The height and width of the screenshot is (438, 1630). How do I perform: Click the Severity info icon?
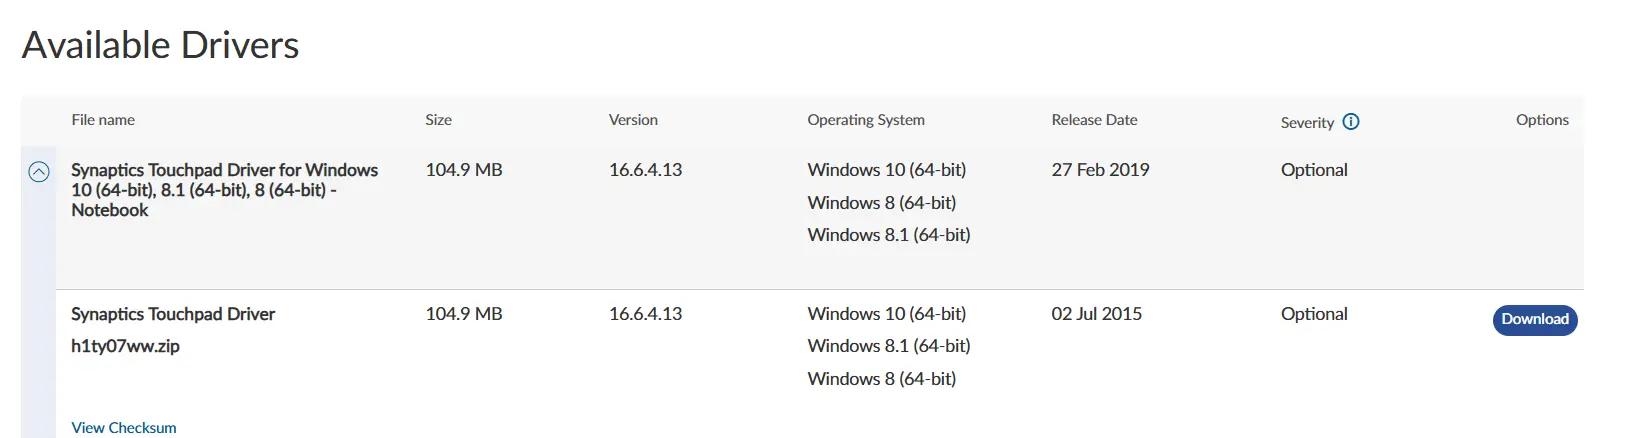point(1351,122)
